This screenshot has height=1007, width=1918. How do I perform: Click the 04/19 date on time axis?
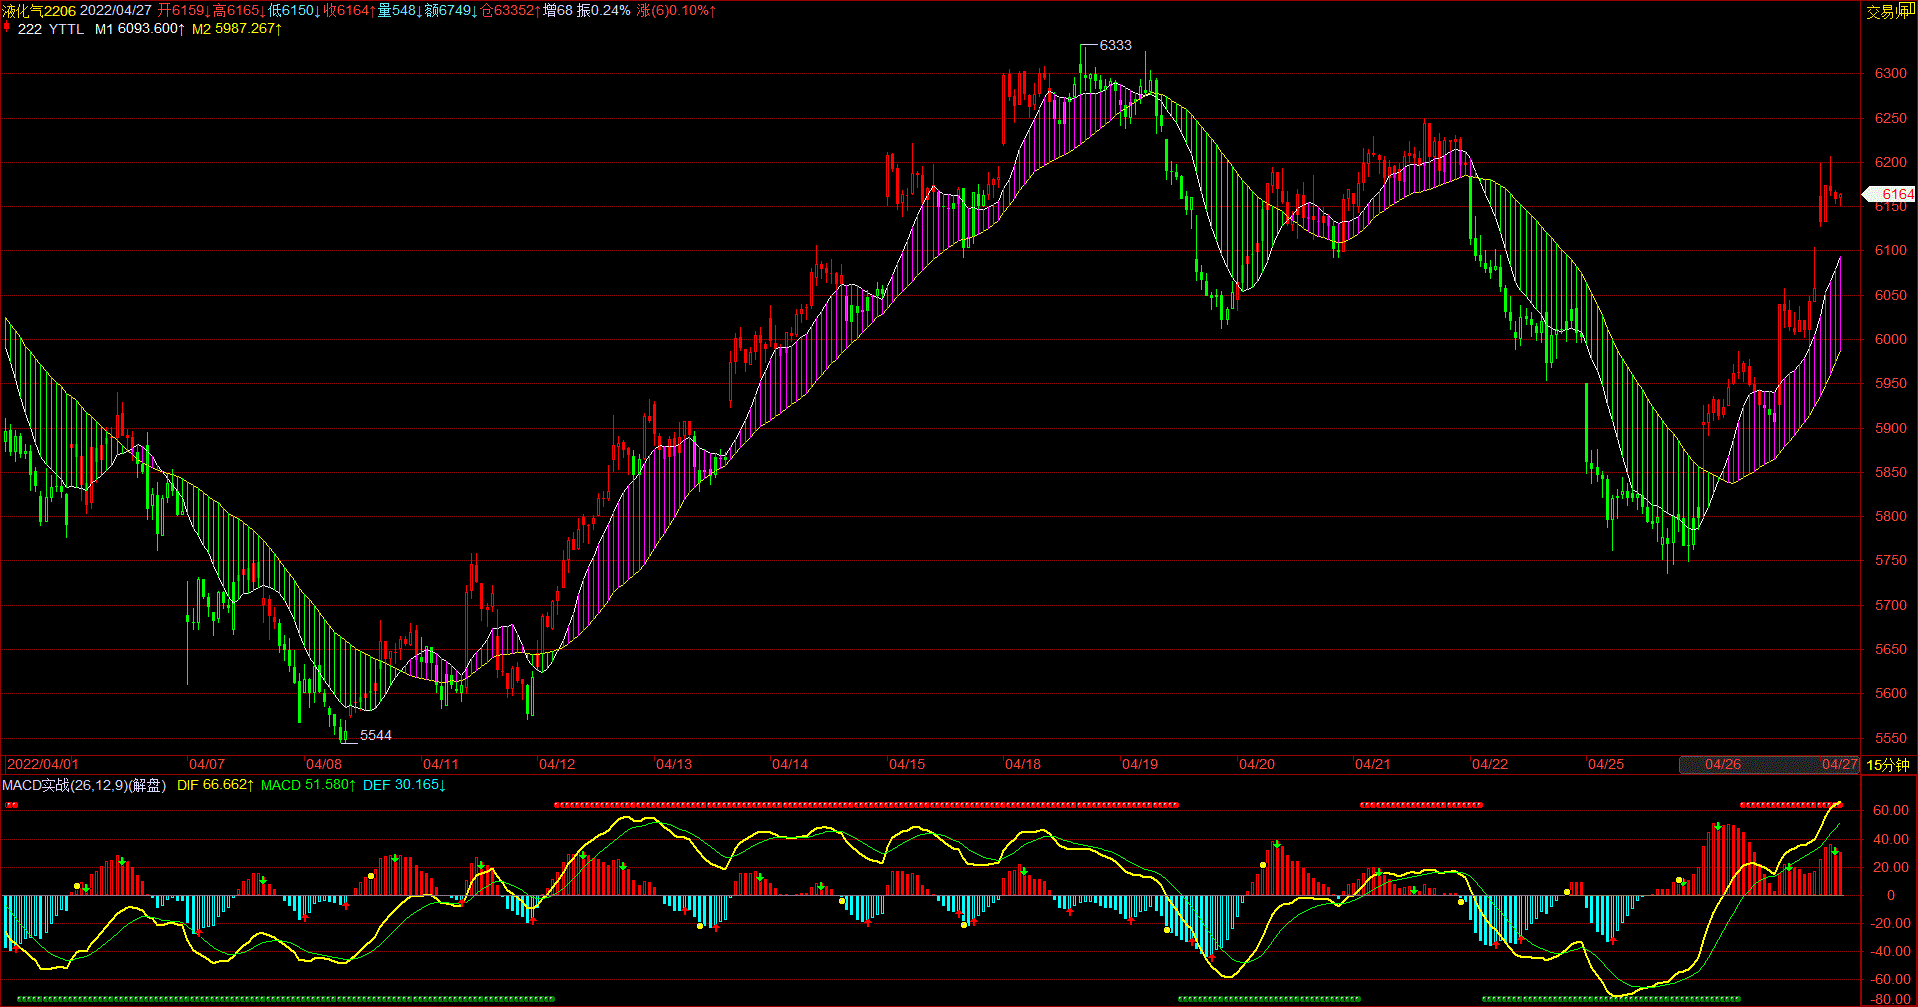tap(1140, 764)
